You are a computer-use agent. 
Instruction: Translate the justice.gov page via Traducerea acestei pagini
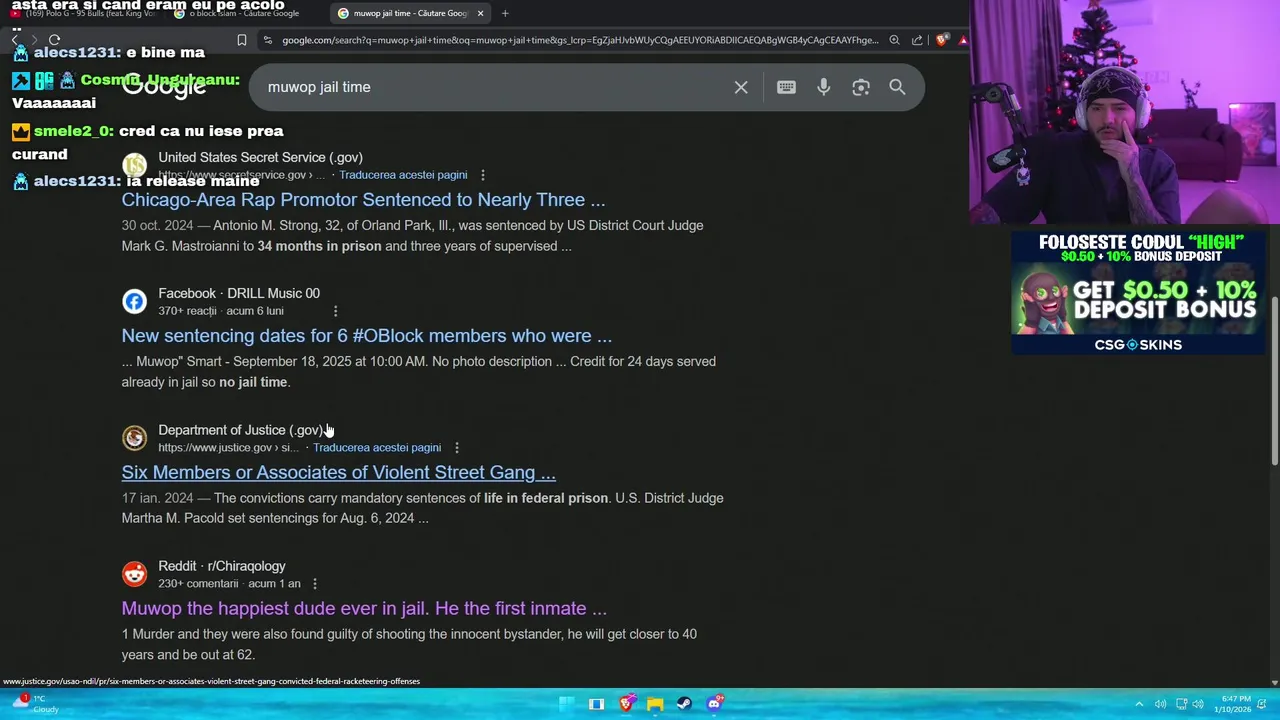[377, 448]
